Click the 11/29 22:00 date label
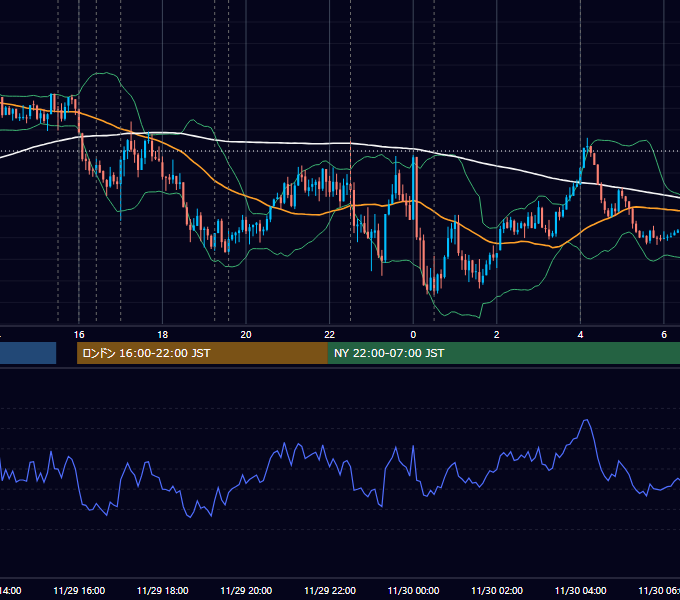Screen dimensions: 680x600 330,590
